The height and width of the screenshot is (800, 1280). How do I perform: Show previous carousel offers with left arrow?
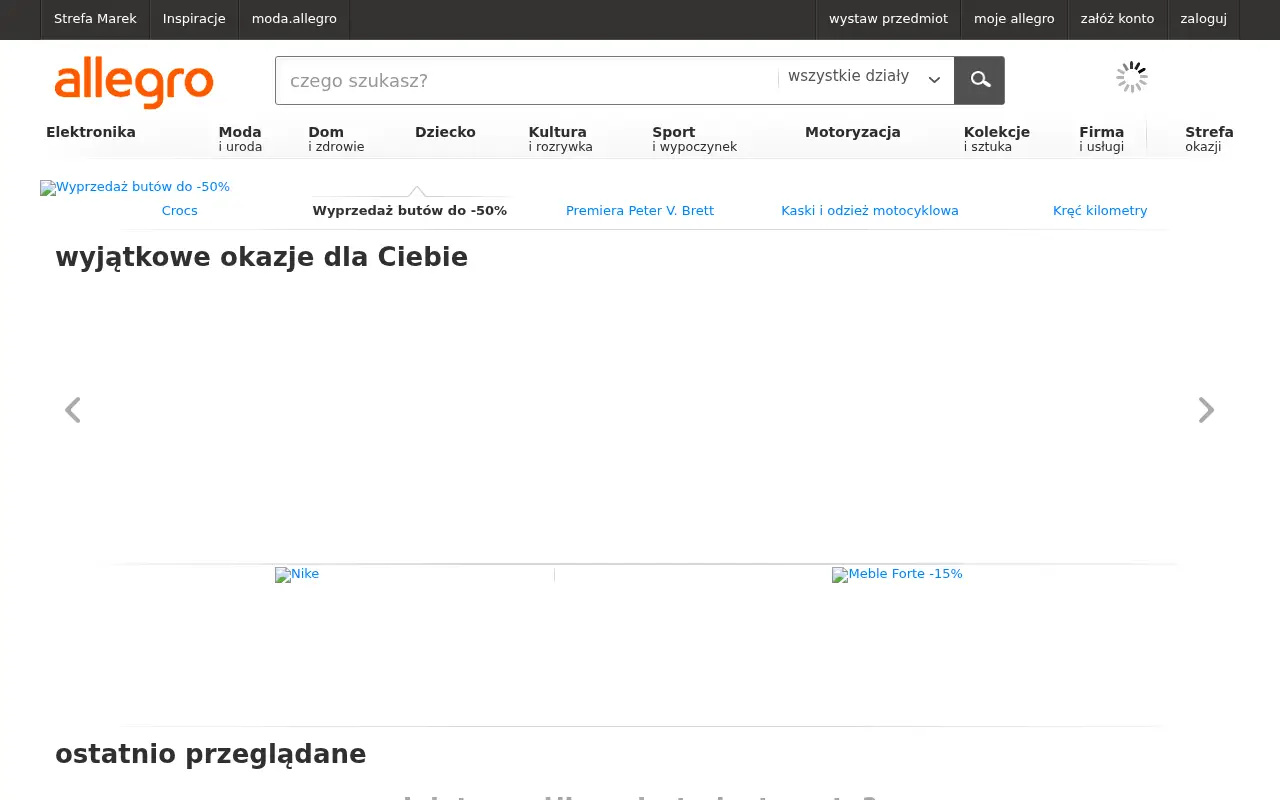[x=72, y=410]
